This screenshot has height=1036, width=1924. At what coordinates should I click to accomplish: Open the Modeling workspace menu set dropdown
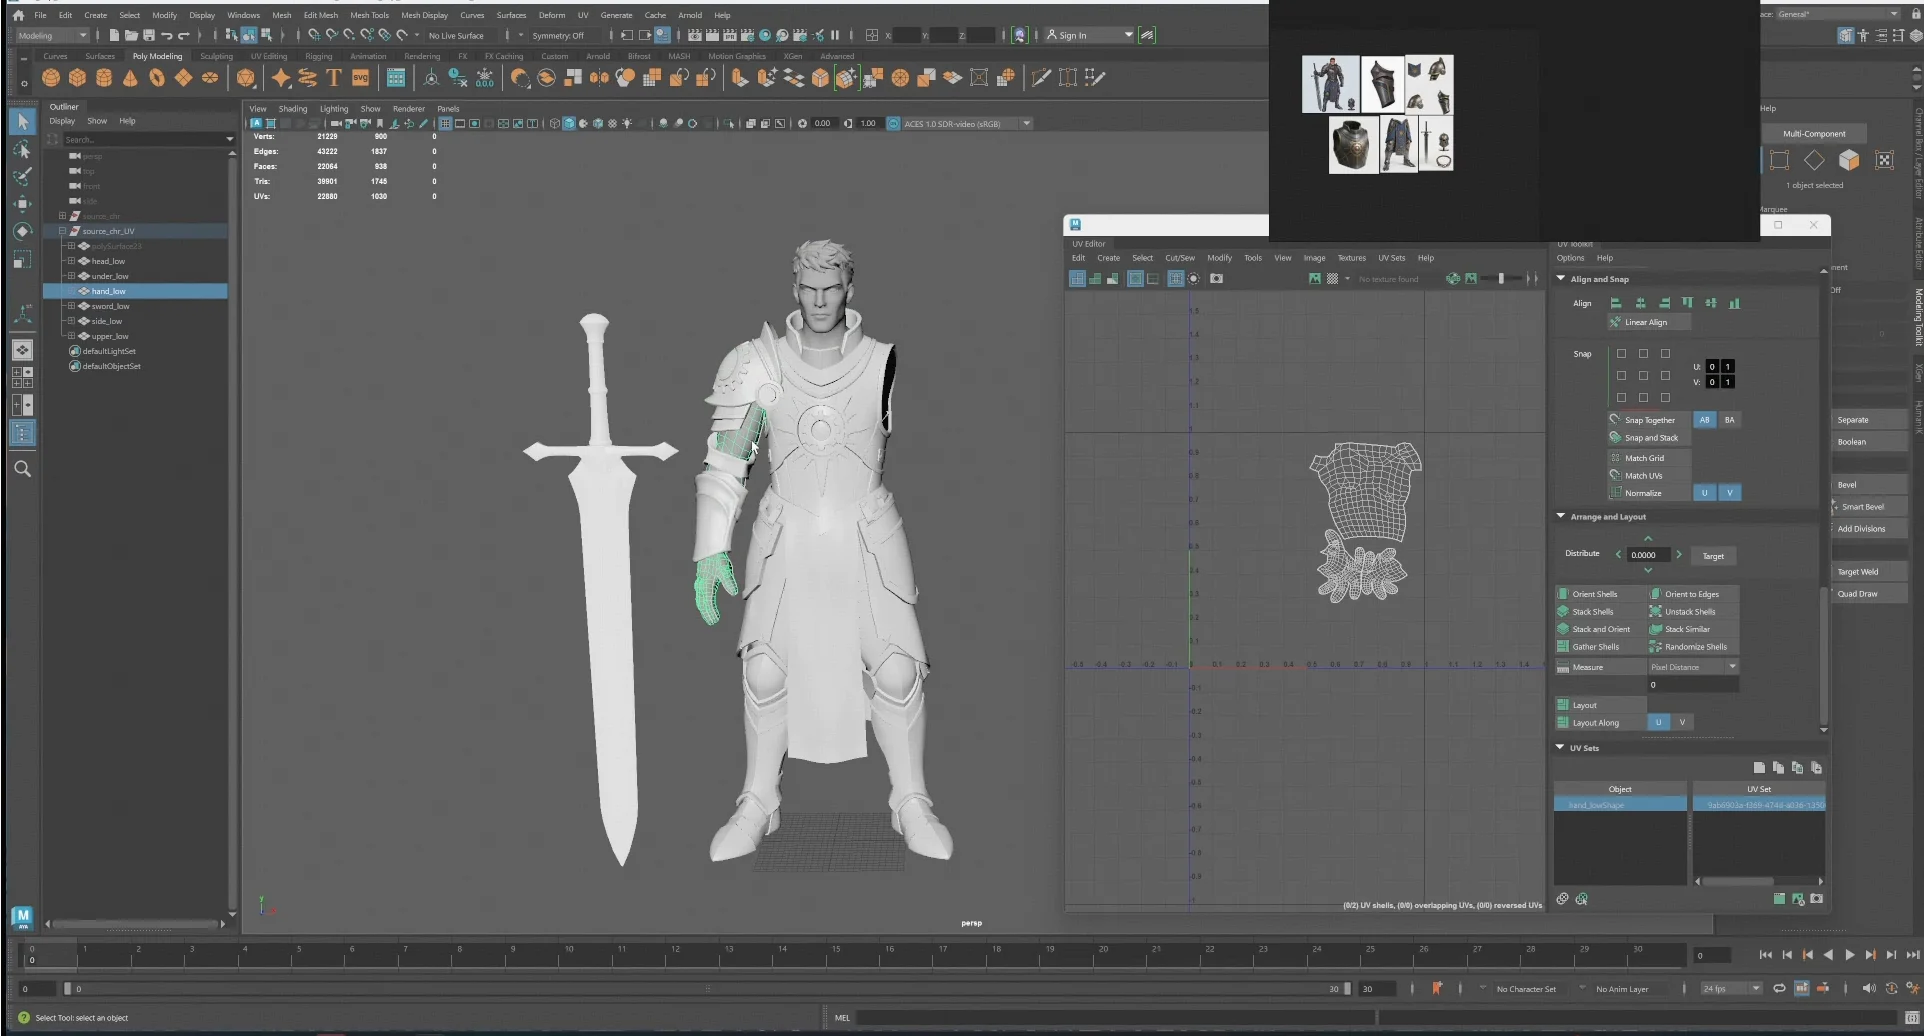52,35
